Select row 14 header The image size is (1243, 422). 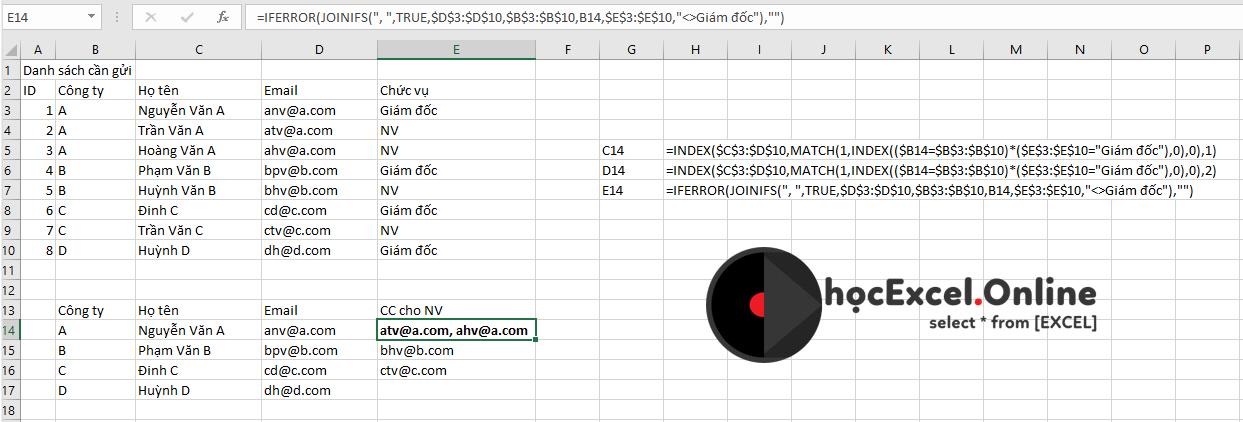[10, 330]
